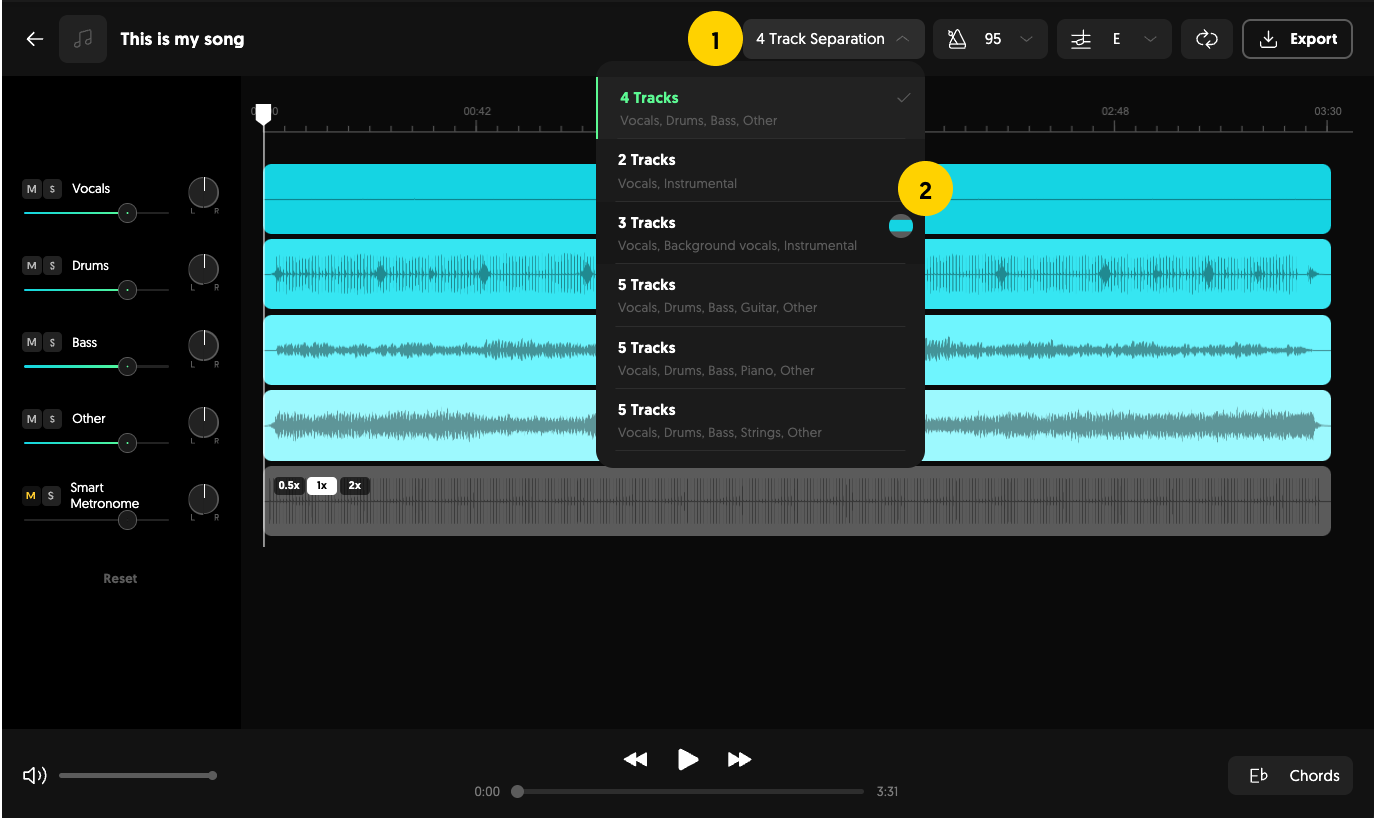
Task: Click the speaker volume icon
Action: pos(35,776)
